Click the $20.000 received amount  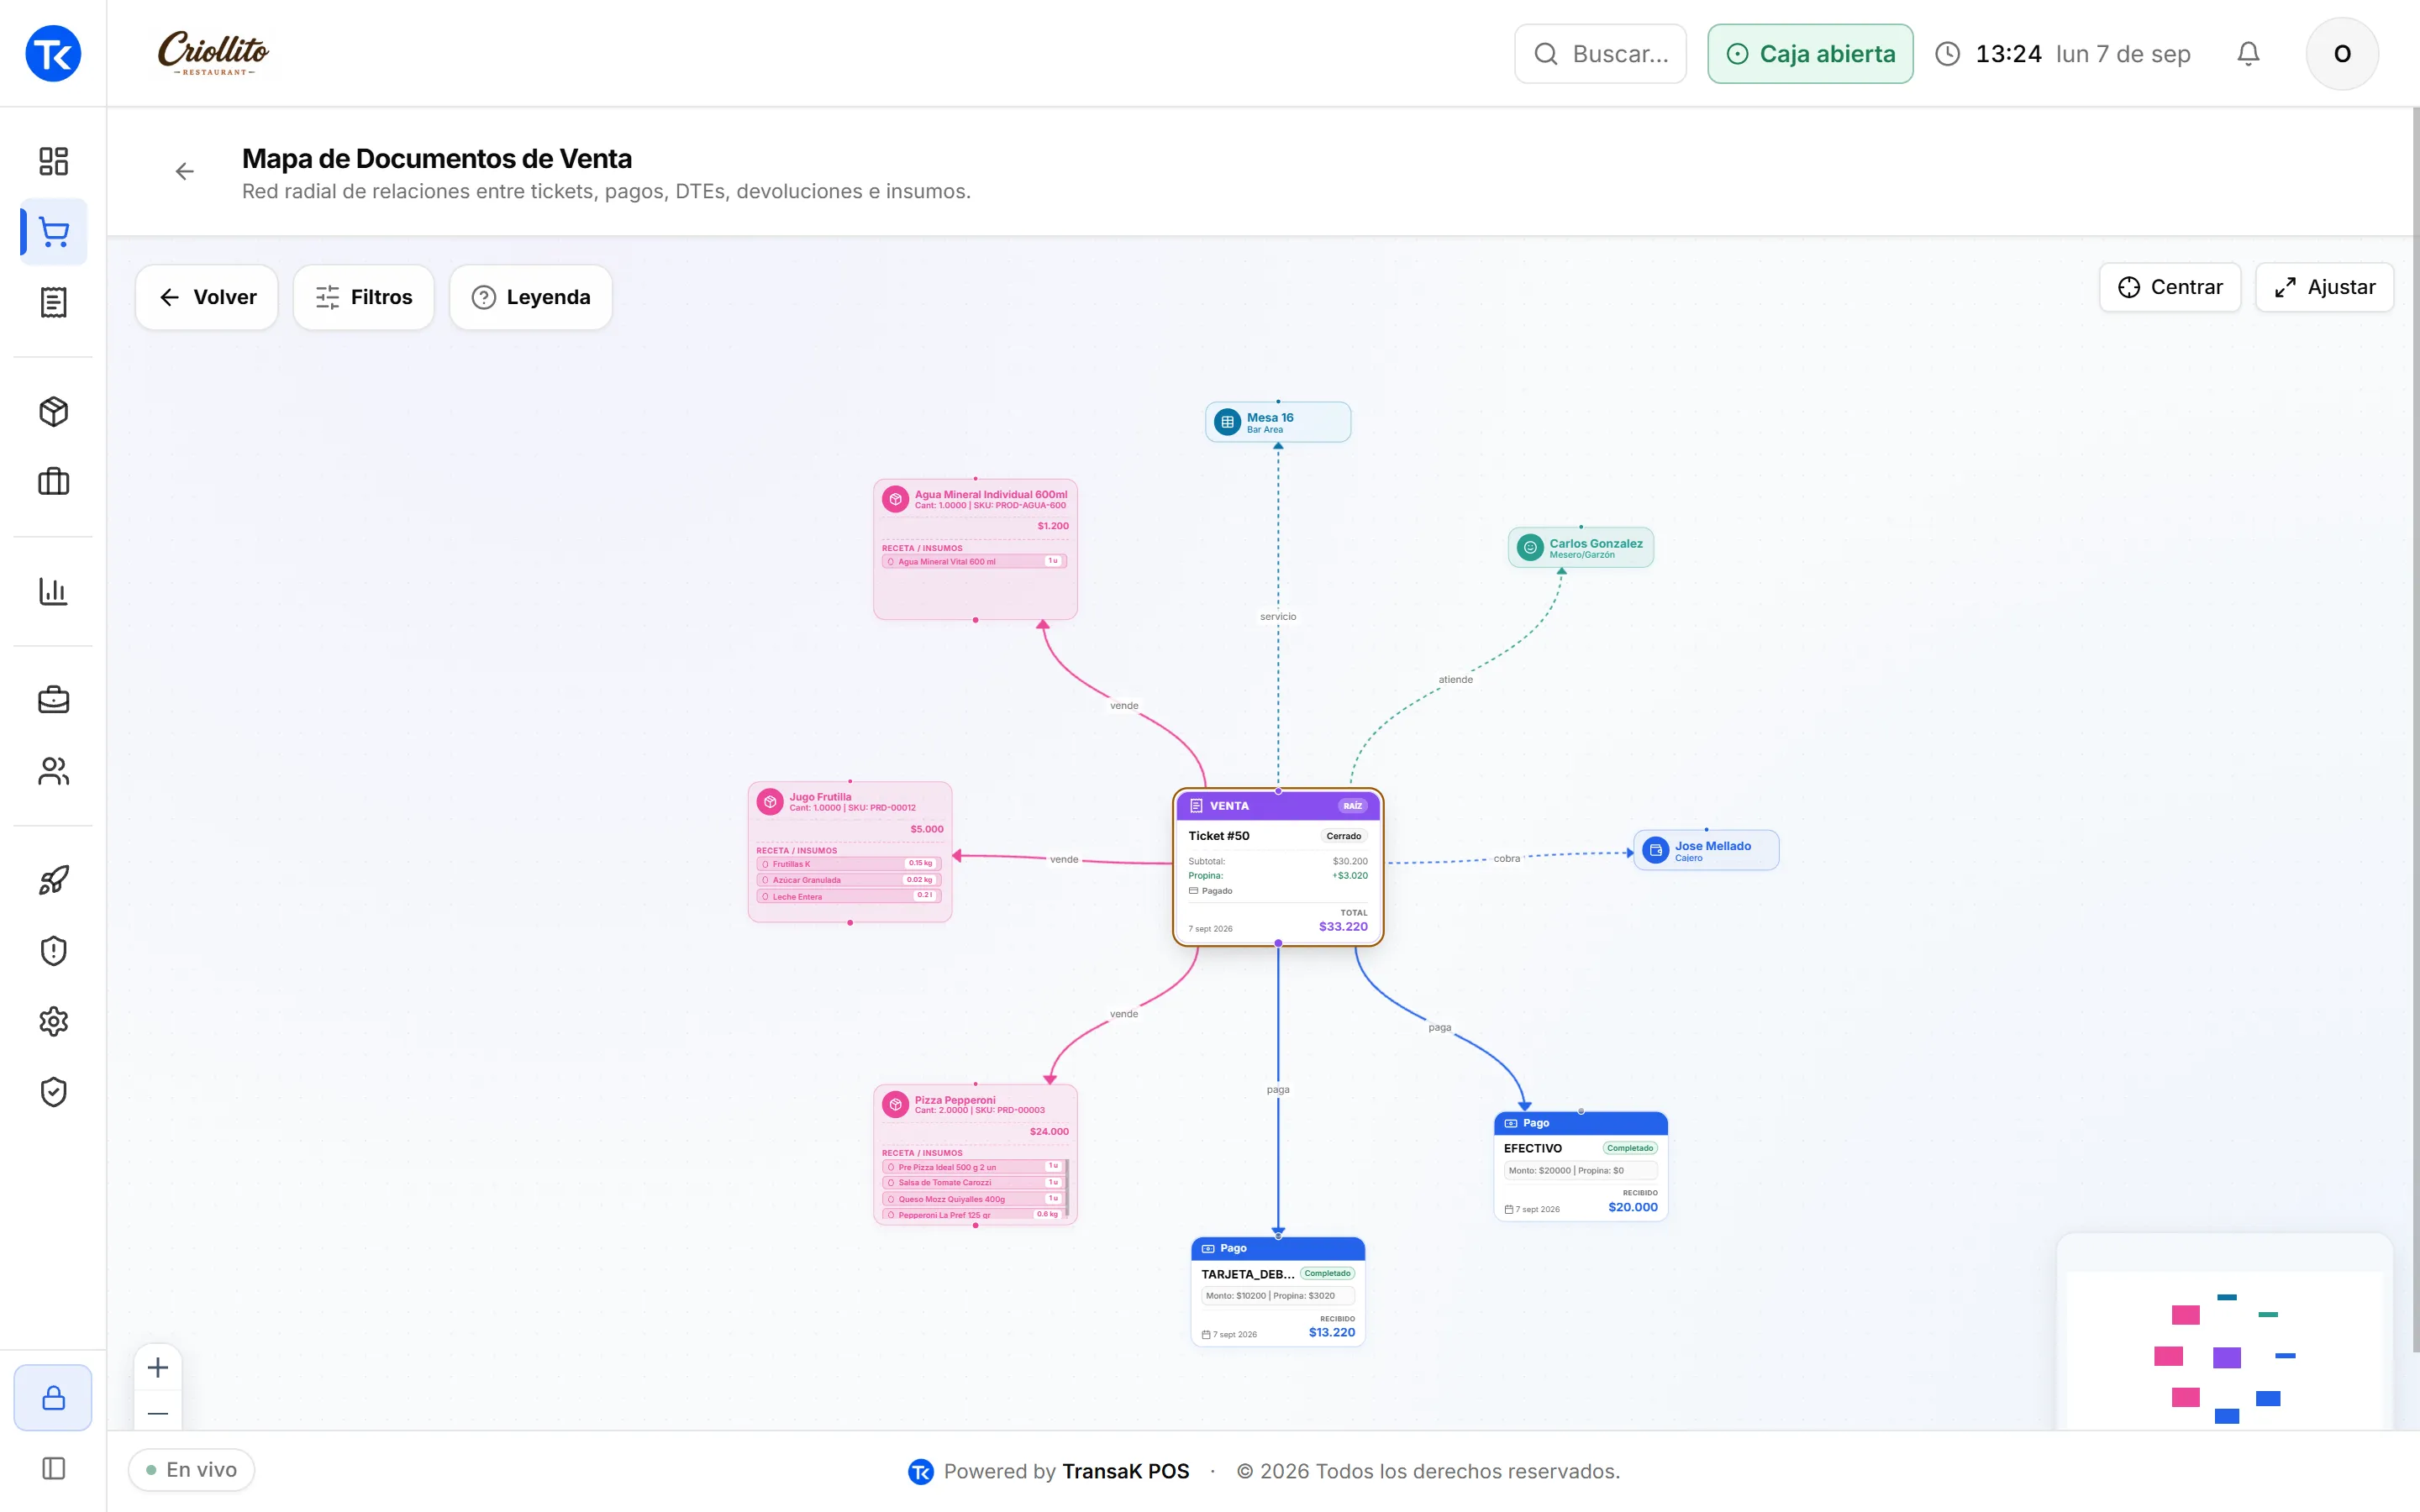click(x=1632, y=1207)
